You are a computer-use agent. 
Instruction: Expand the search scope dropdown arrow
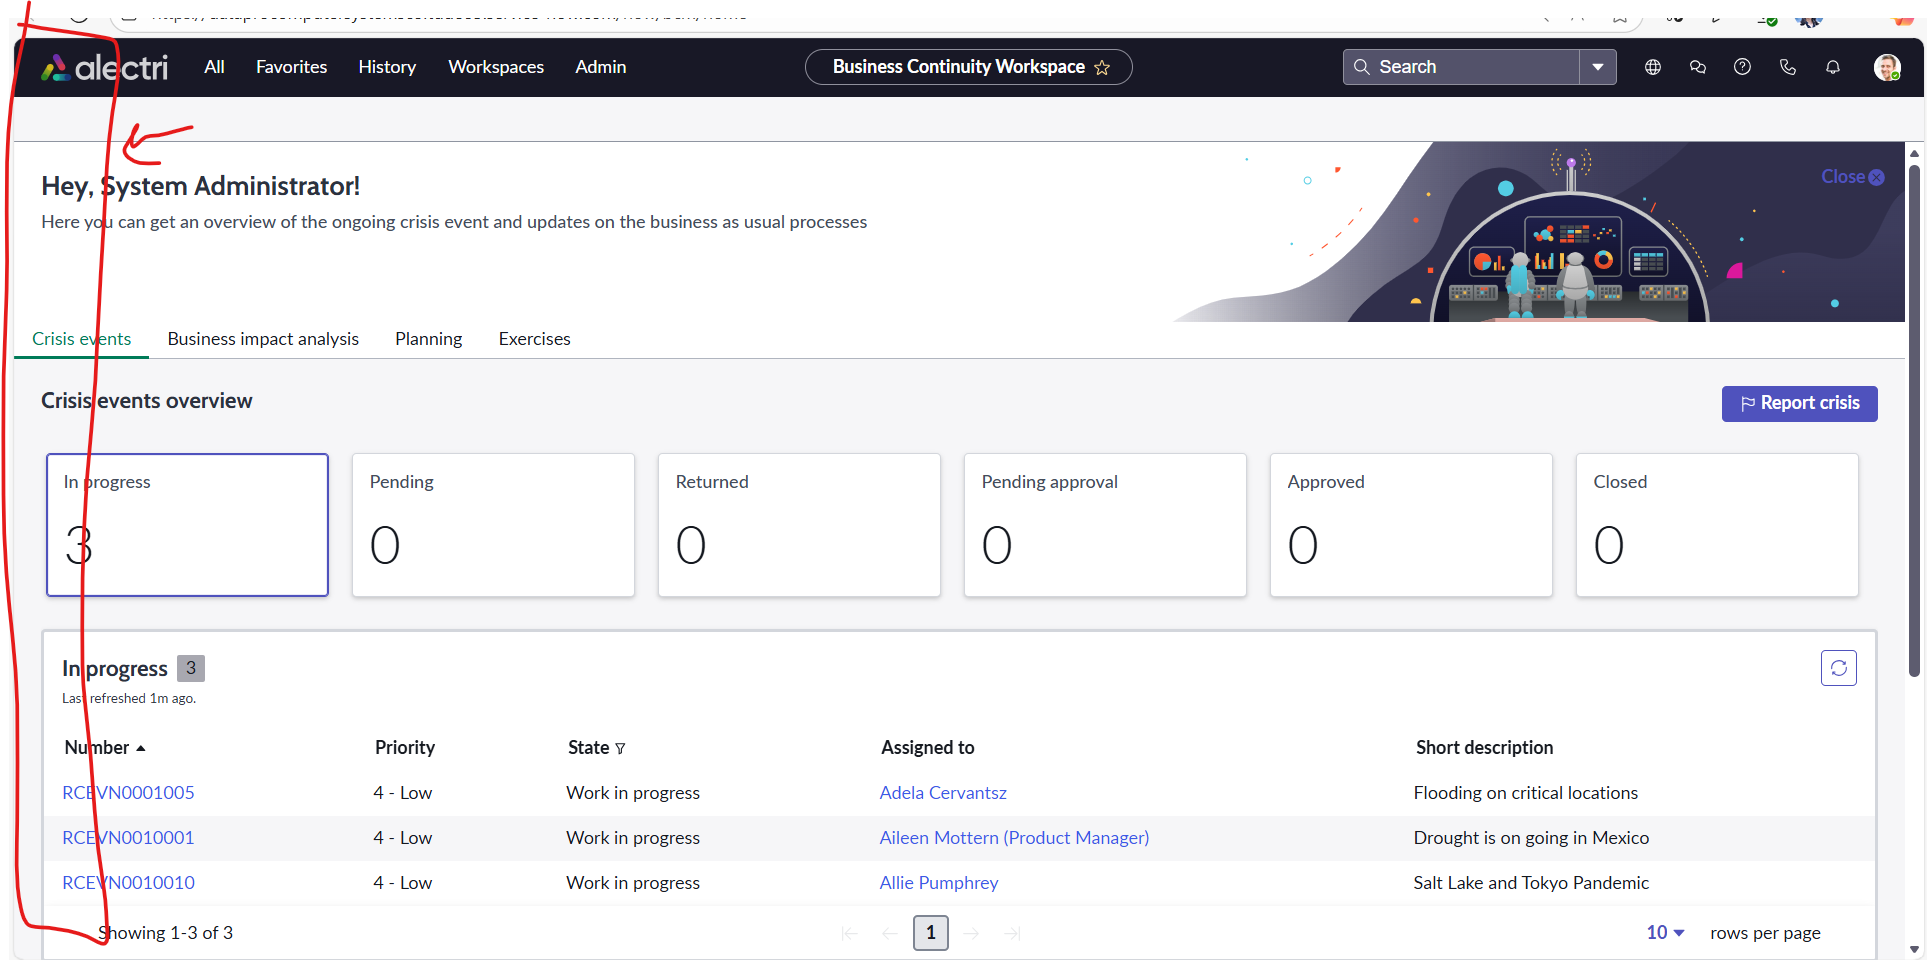(1598, 67)
